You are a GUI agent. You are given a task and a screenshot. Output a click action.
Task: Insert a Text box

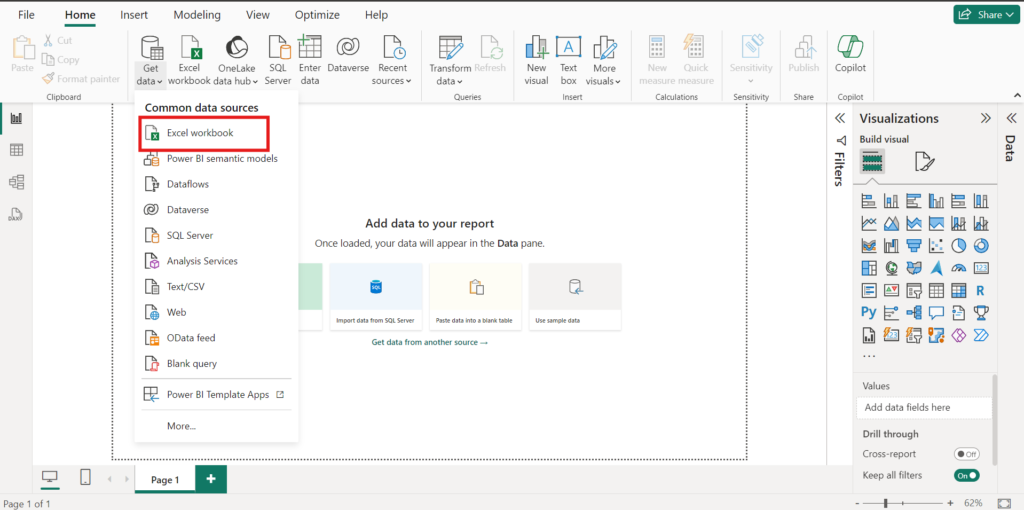[568, 61]
